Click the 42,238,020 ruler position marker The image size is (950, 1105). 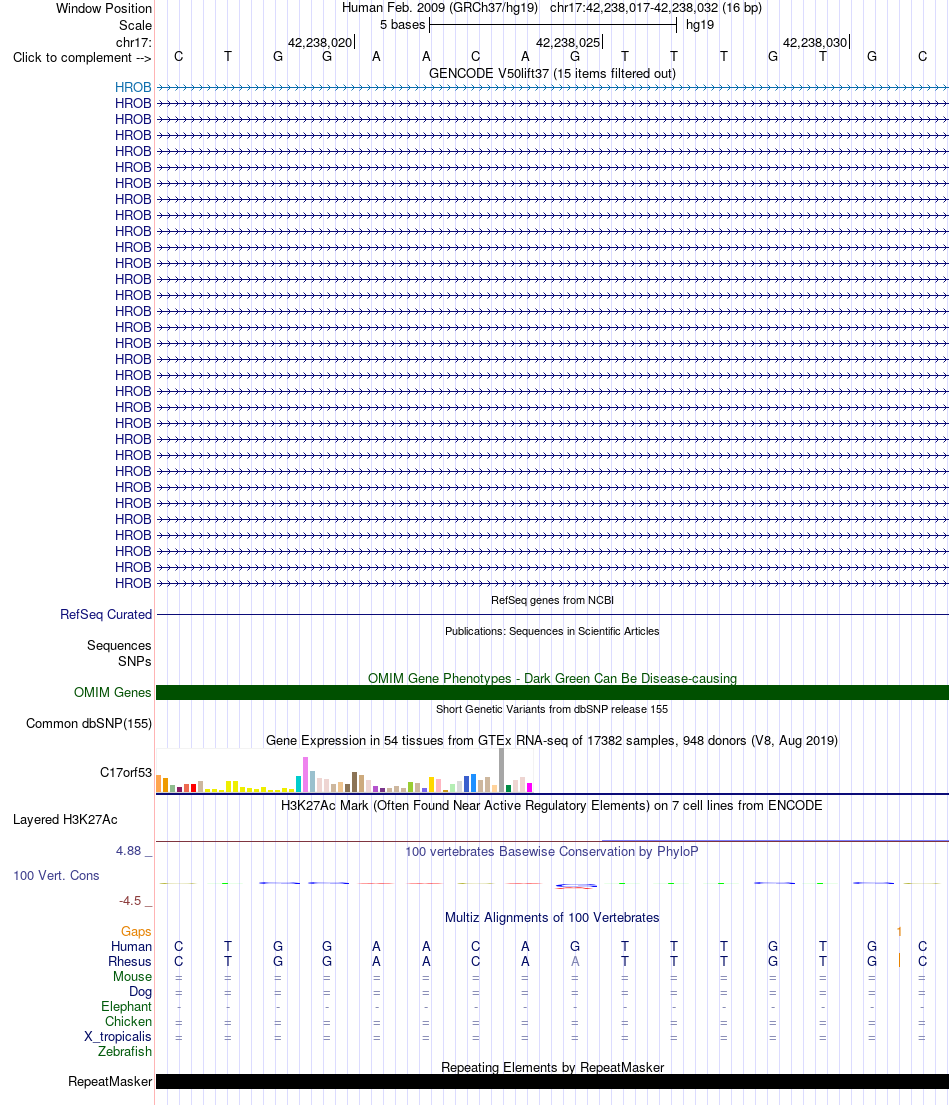click(320, 42)
